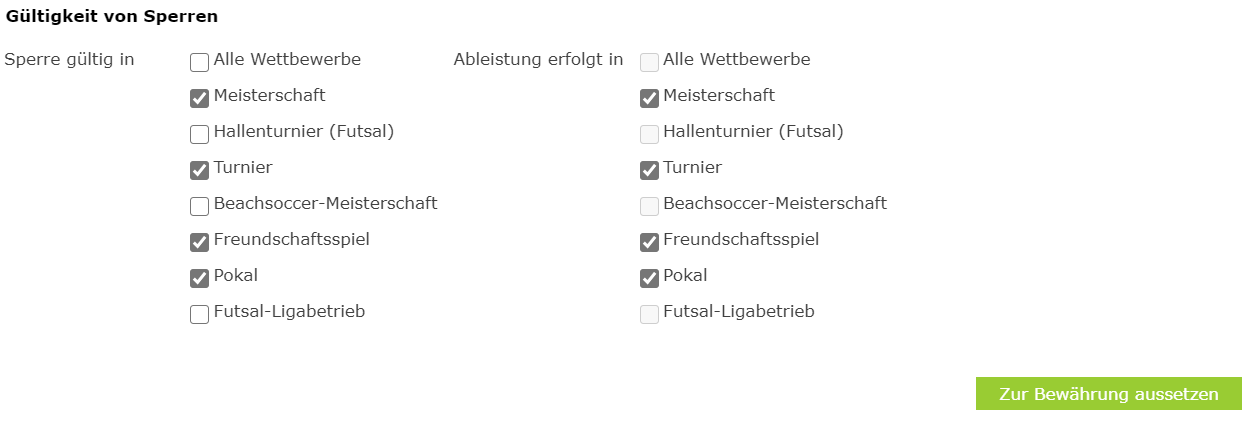The image size is (1257, 421).
Task: Click the 'Ableistung erfolgt in' label
Action: [x=538, y=59]
